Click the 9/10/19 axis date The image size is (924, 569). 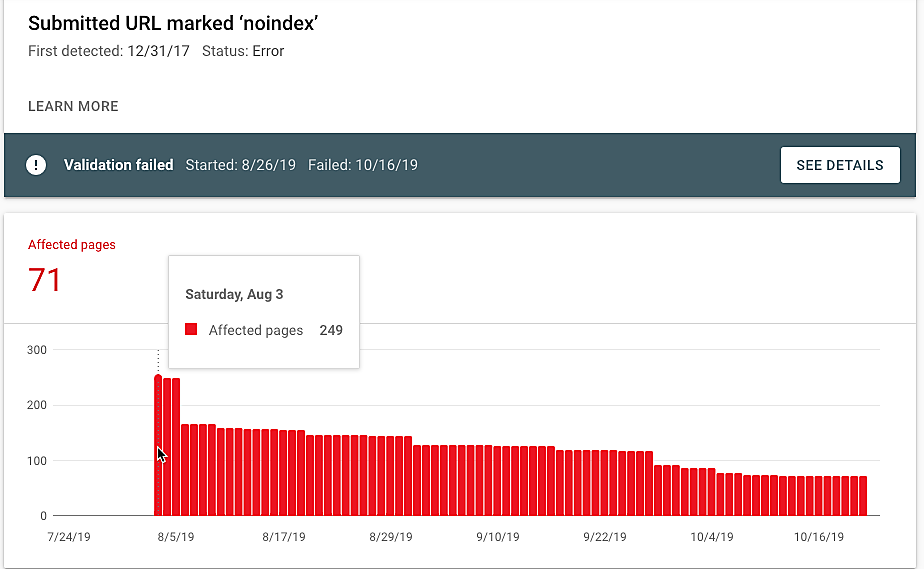point(498,537)
